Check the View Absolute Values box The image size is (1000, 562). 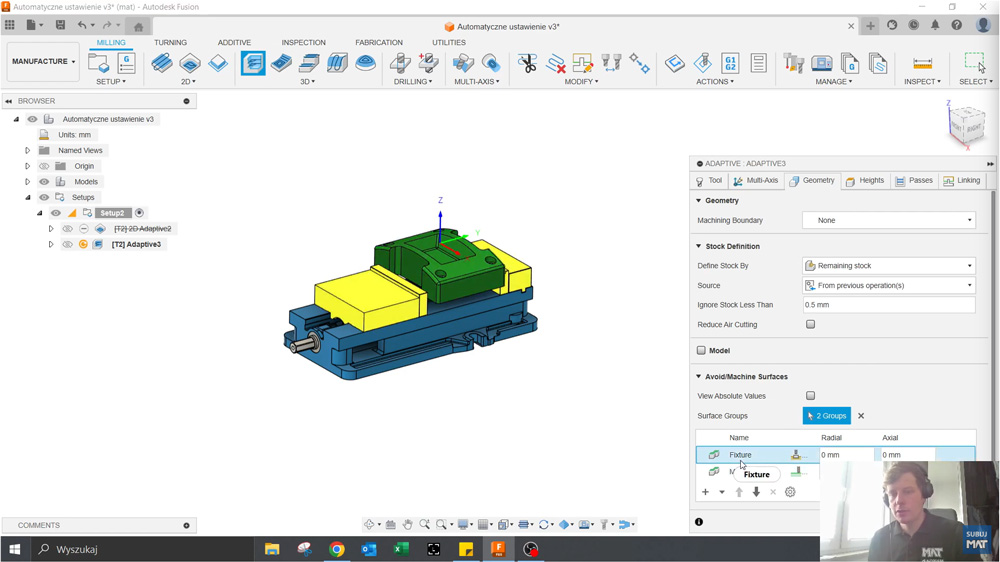pyautogui.click(x=810, y=396)
